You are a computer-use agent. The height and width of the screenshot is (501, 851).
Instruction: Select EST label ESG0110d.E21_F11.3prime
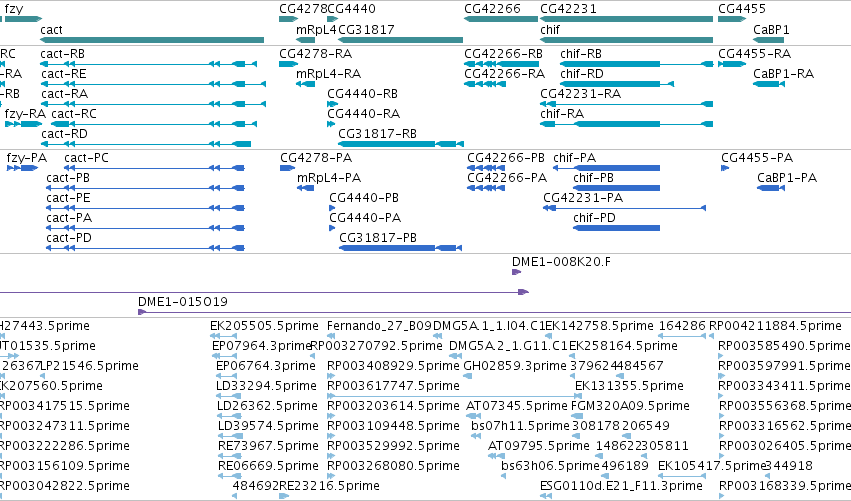point(621,486)
